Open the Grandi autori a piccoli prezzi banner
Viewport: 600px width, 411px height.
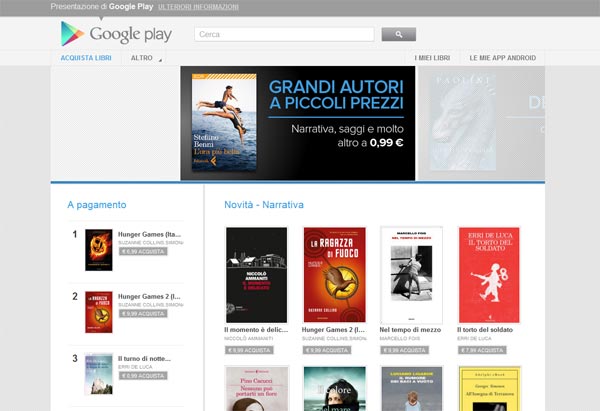298,123
